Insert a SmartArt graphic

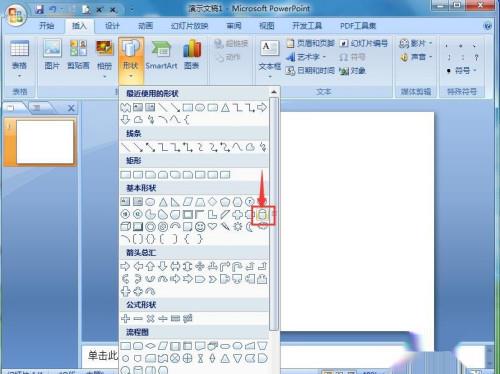[x=161, y=55]
